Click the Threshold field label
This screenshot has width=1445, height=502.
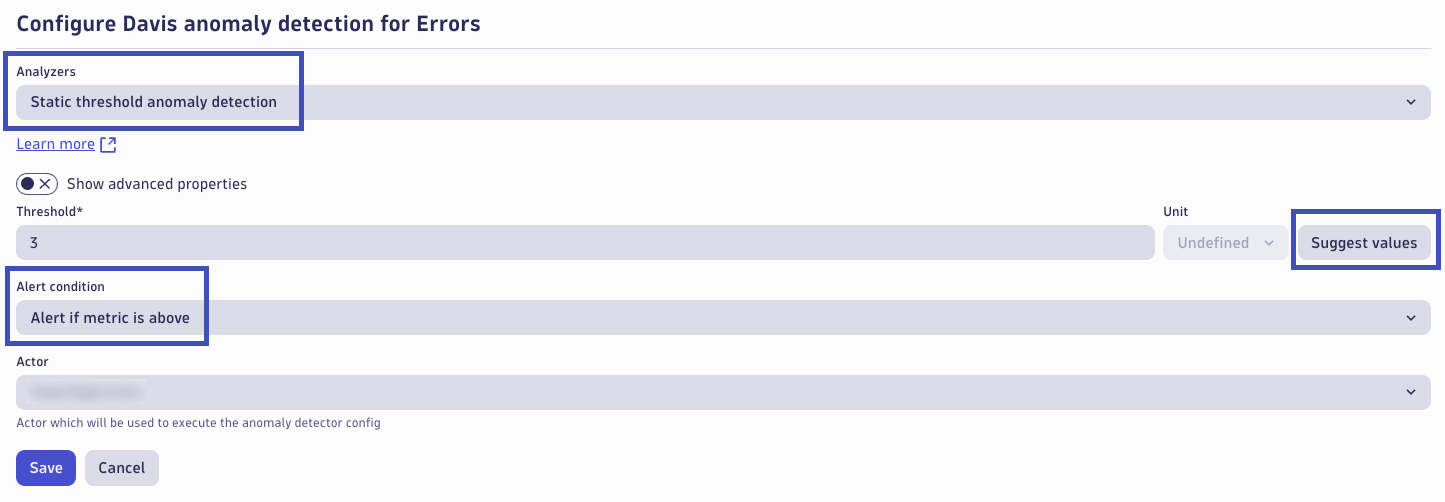coord(49,212)
